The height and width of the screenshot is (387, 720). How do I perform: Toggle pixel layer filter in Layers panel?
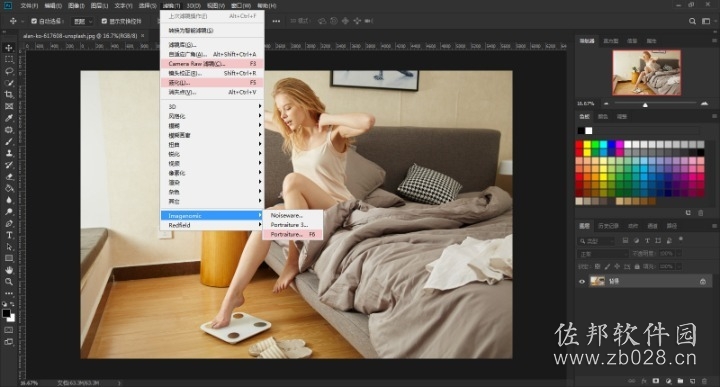(x=625, y=241)
